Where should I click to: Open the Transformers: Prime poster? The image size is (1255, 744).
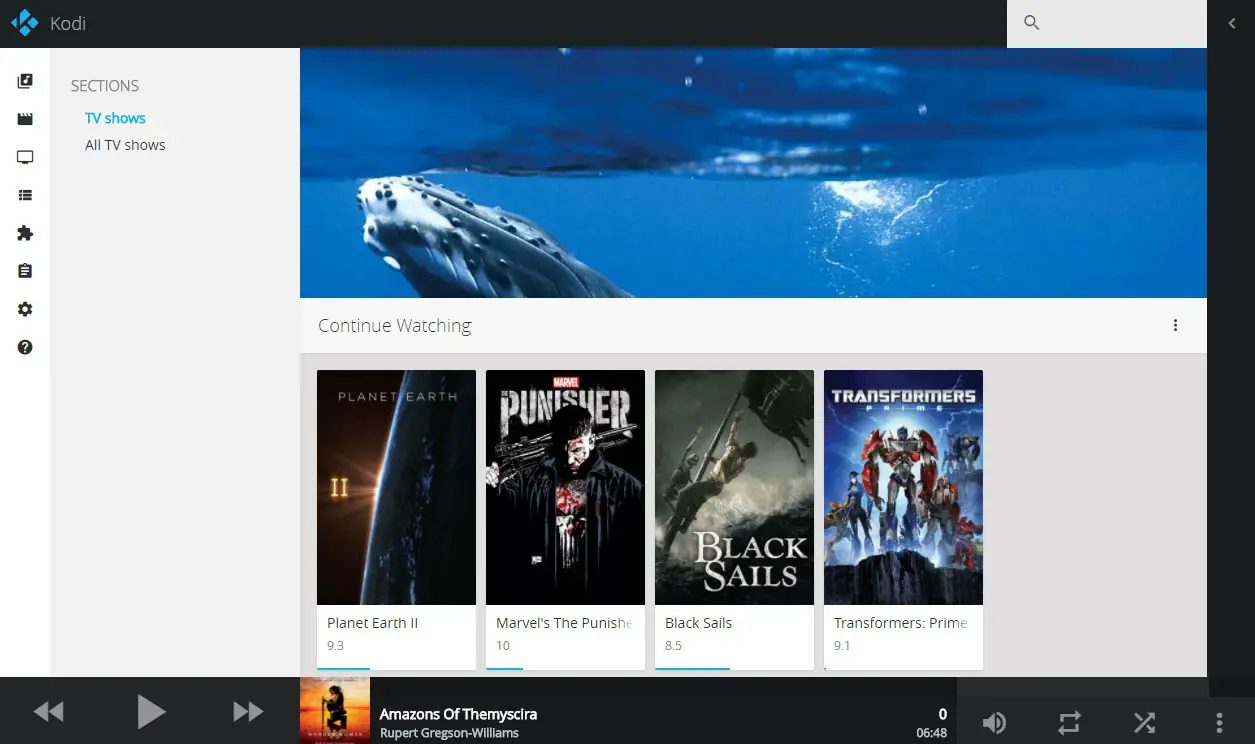903,487
